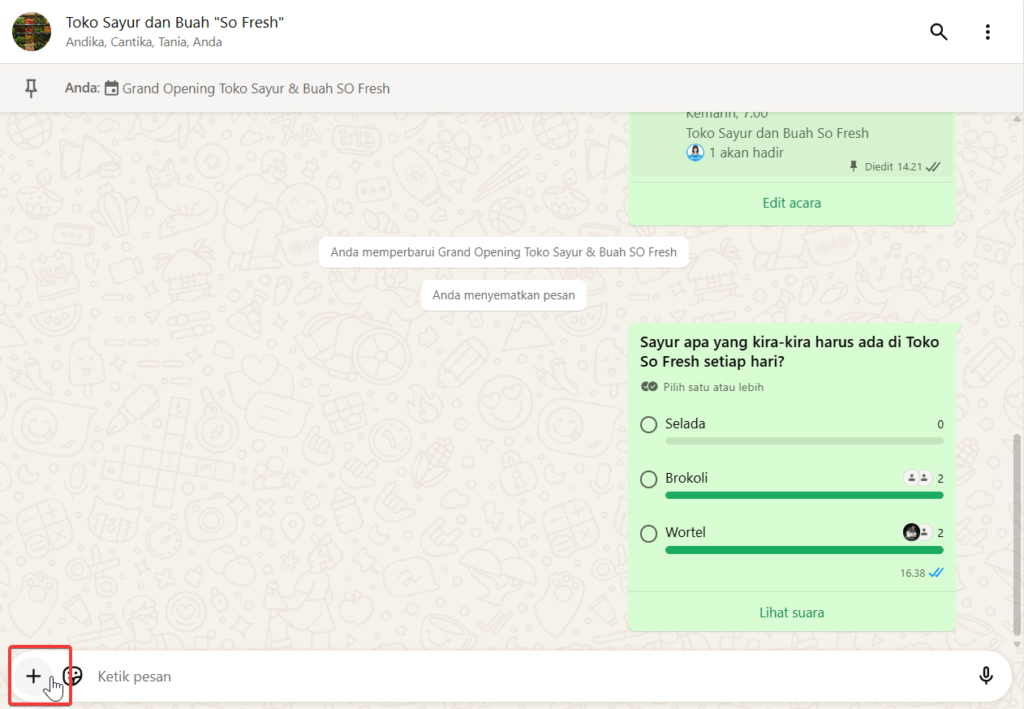This screenshot has height=709, width=1024.
Task: Search in the chat
Action: tap(938, 32)
